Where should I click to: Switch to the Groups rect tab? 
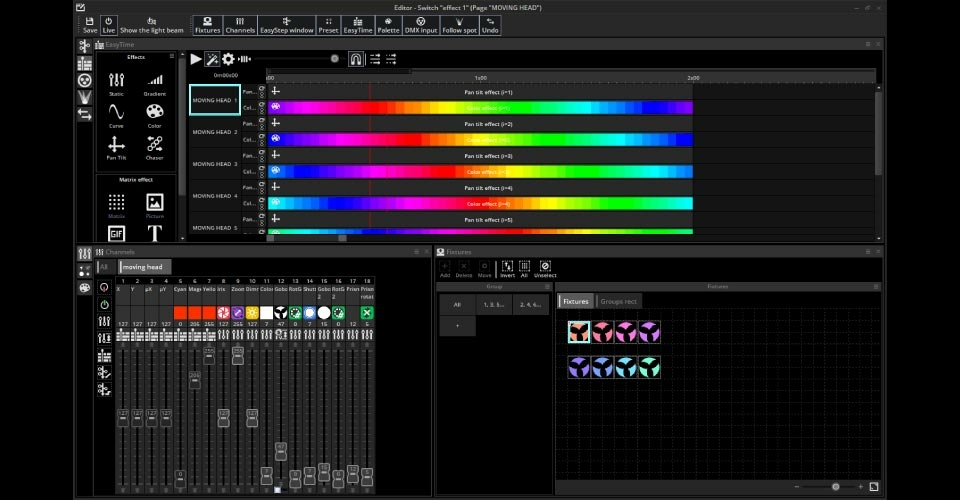618,301
